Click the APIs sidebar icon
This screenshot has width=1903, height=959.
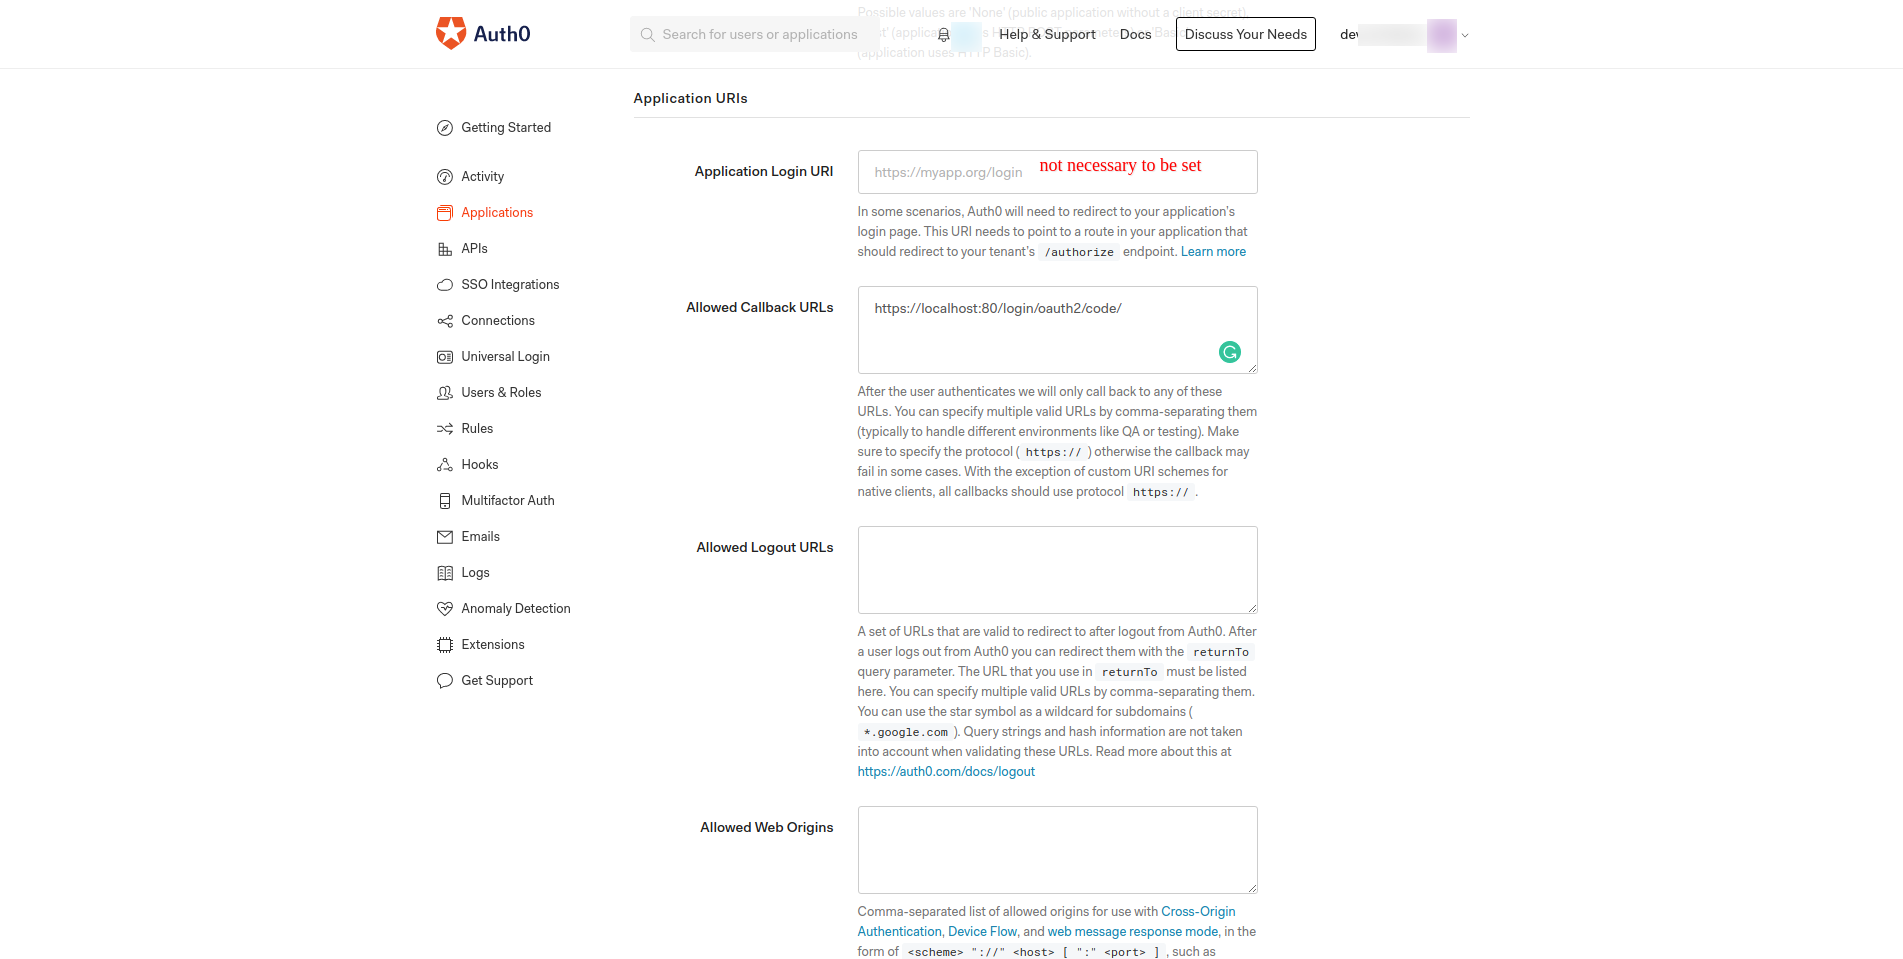coord(445,249)
